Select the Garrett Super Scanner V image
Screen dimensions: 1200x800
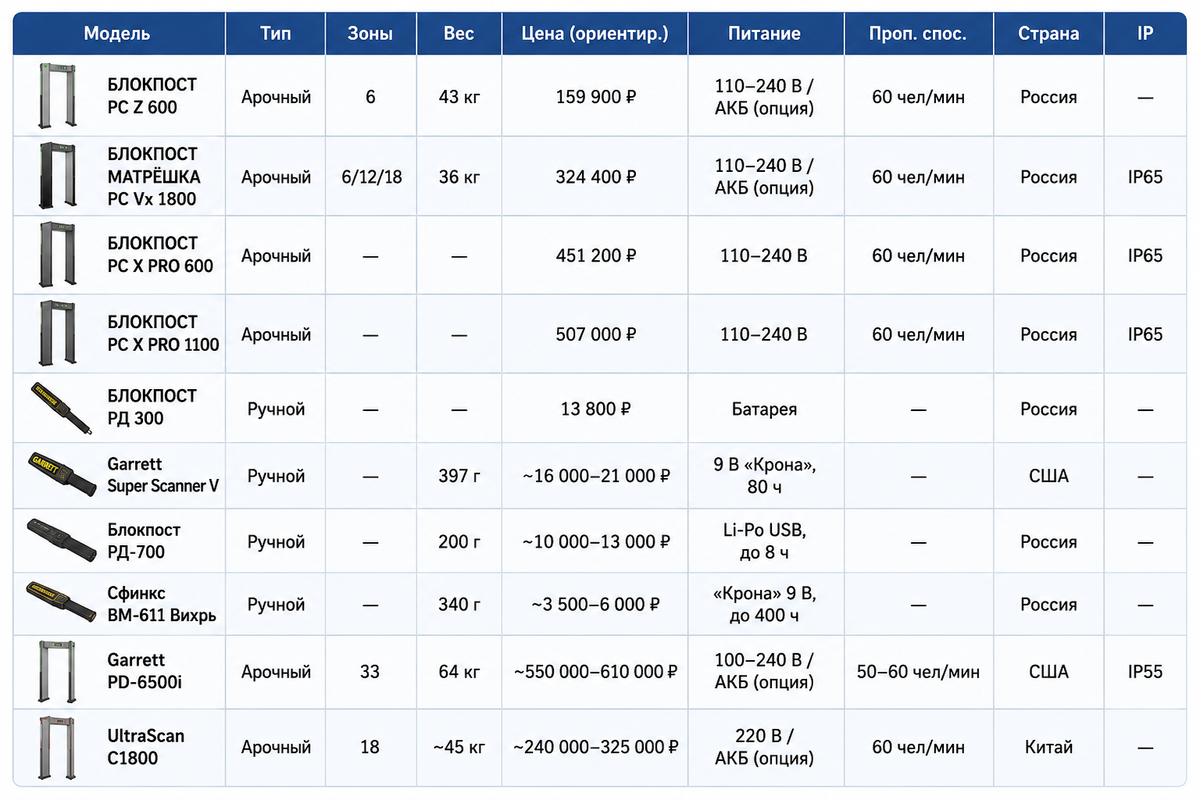[x=60, y=474]
